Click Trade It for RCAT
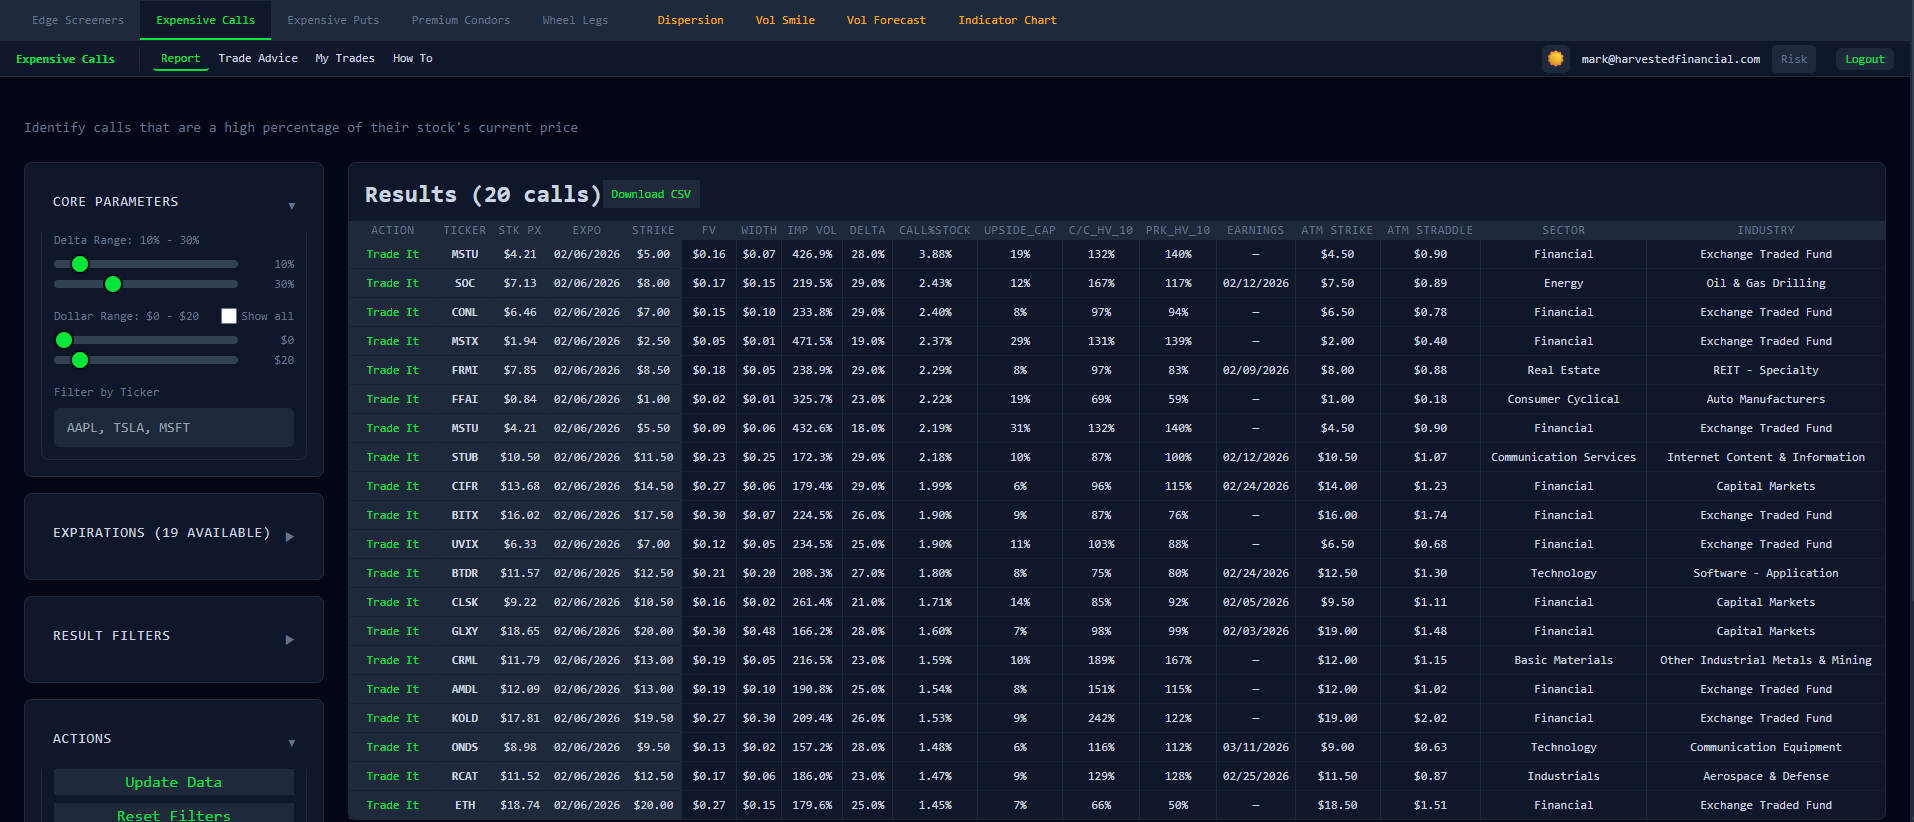1914x822 pixels. 393,776
